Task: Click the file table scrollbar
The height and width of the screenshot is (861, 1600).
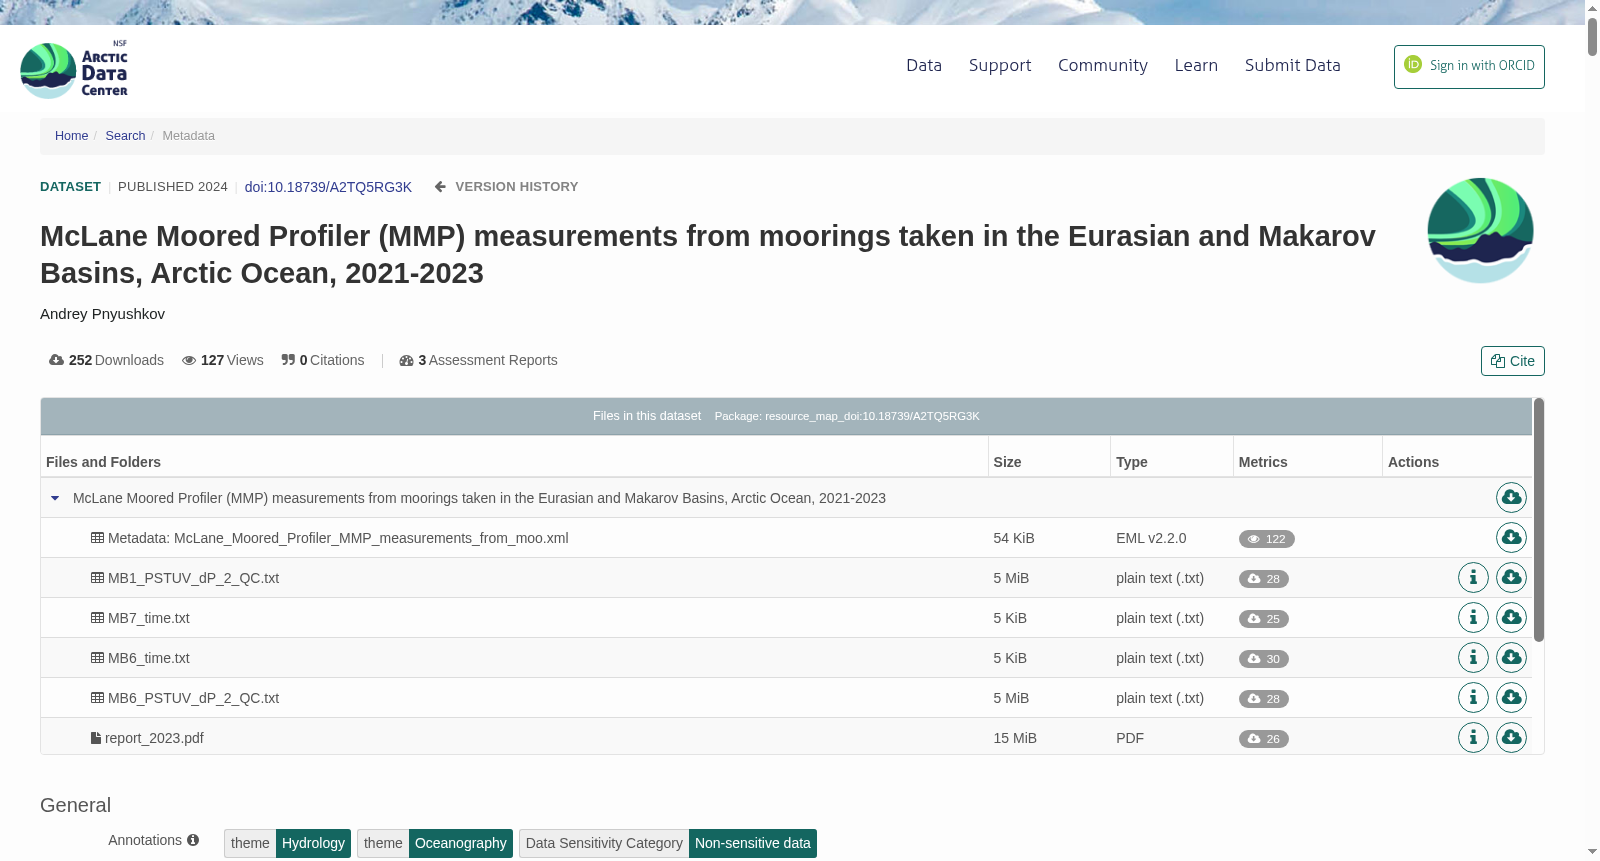Action: (x=1539, y=520)
